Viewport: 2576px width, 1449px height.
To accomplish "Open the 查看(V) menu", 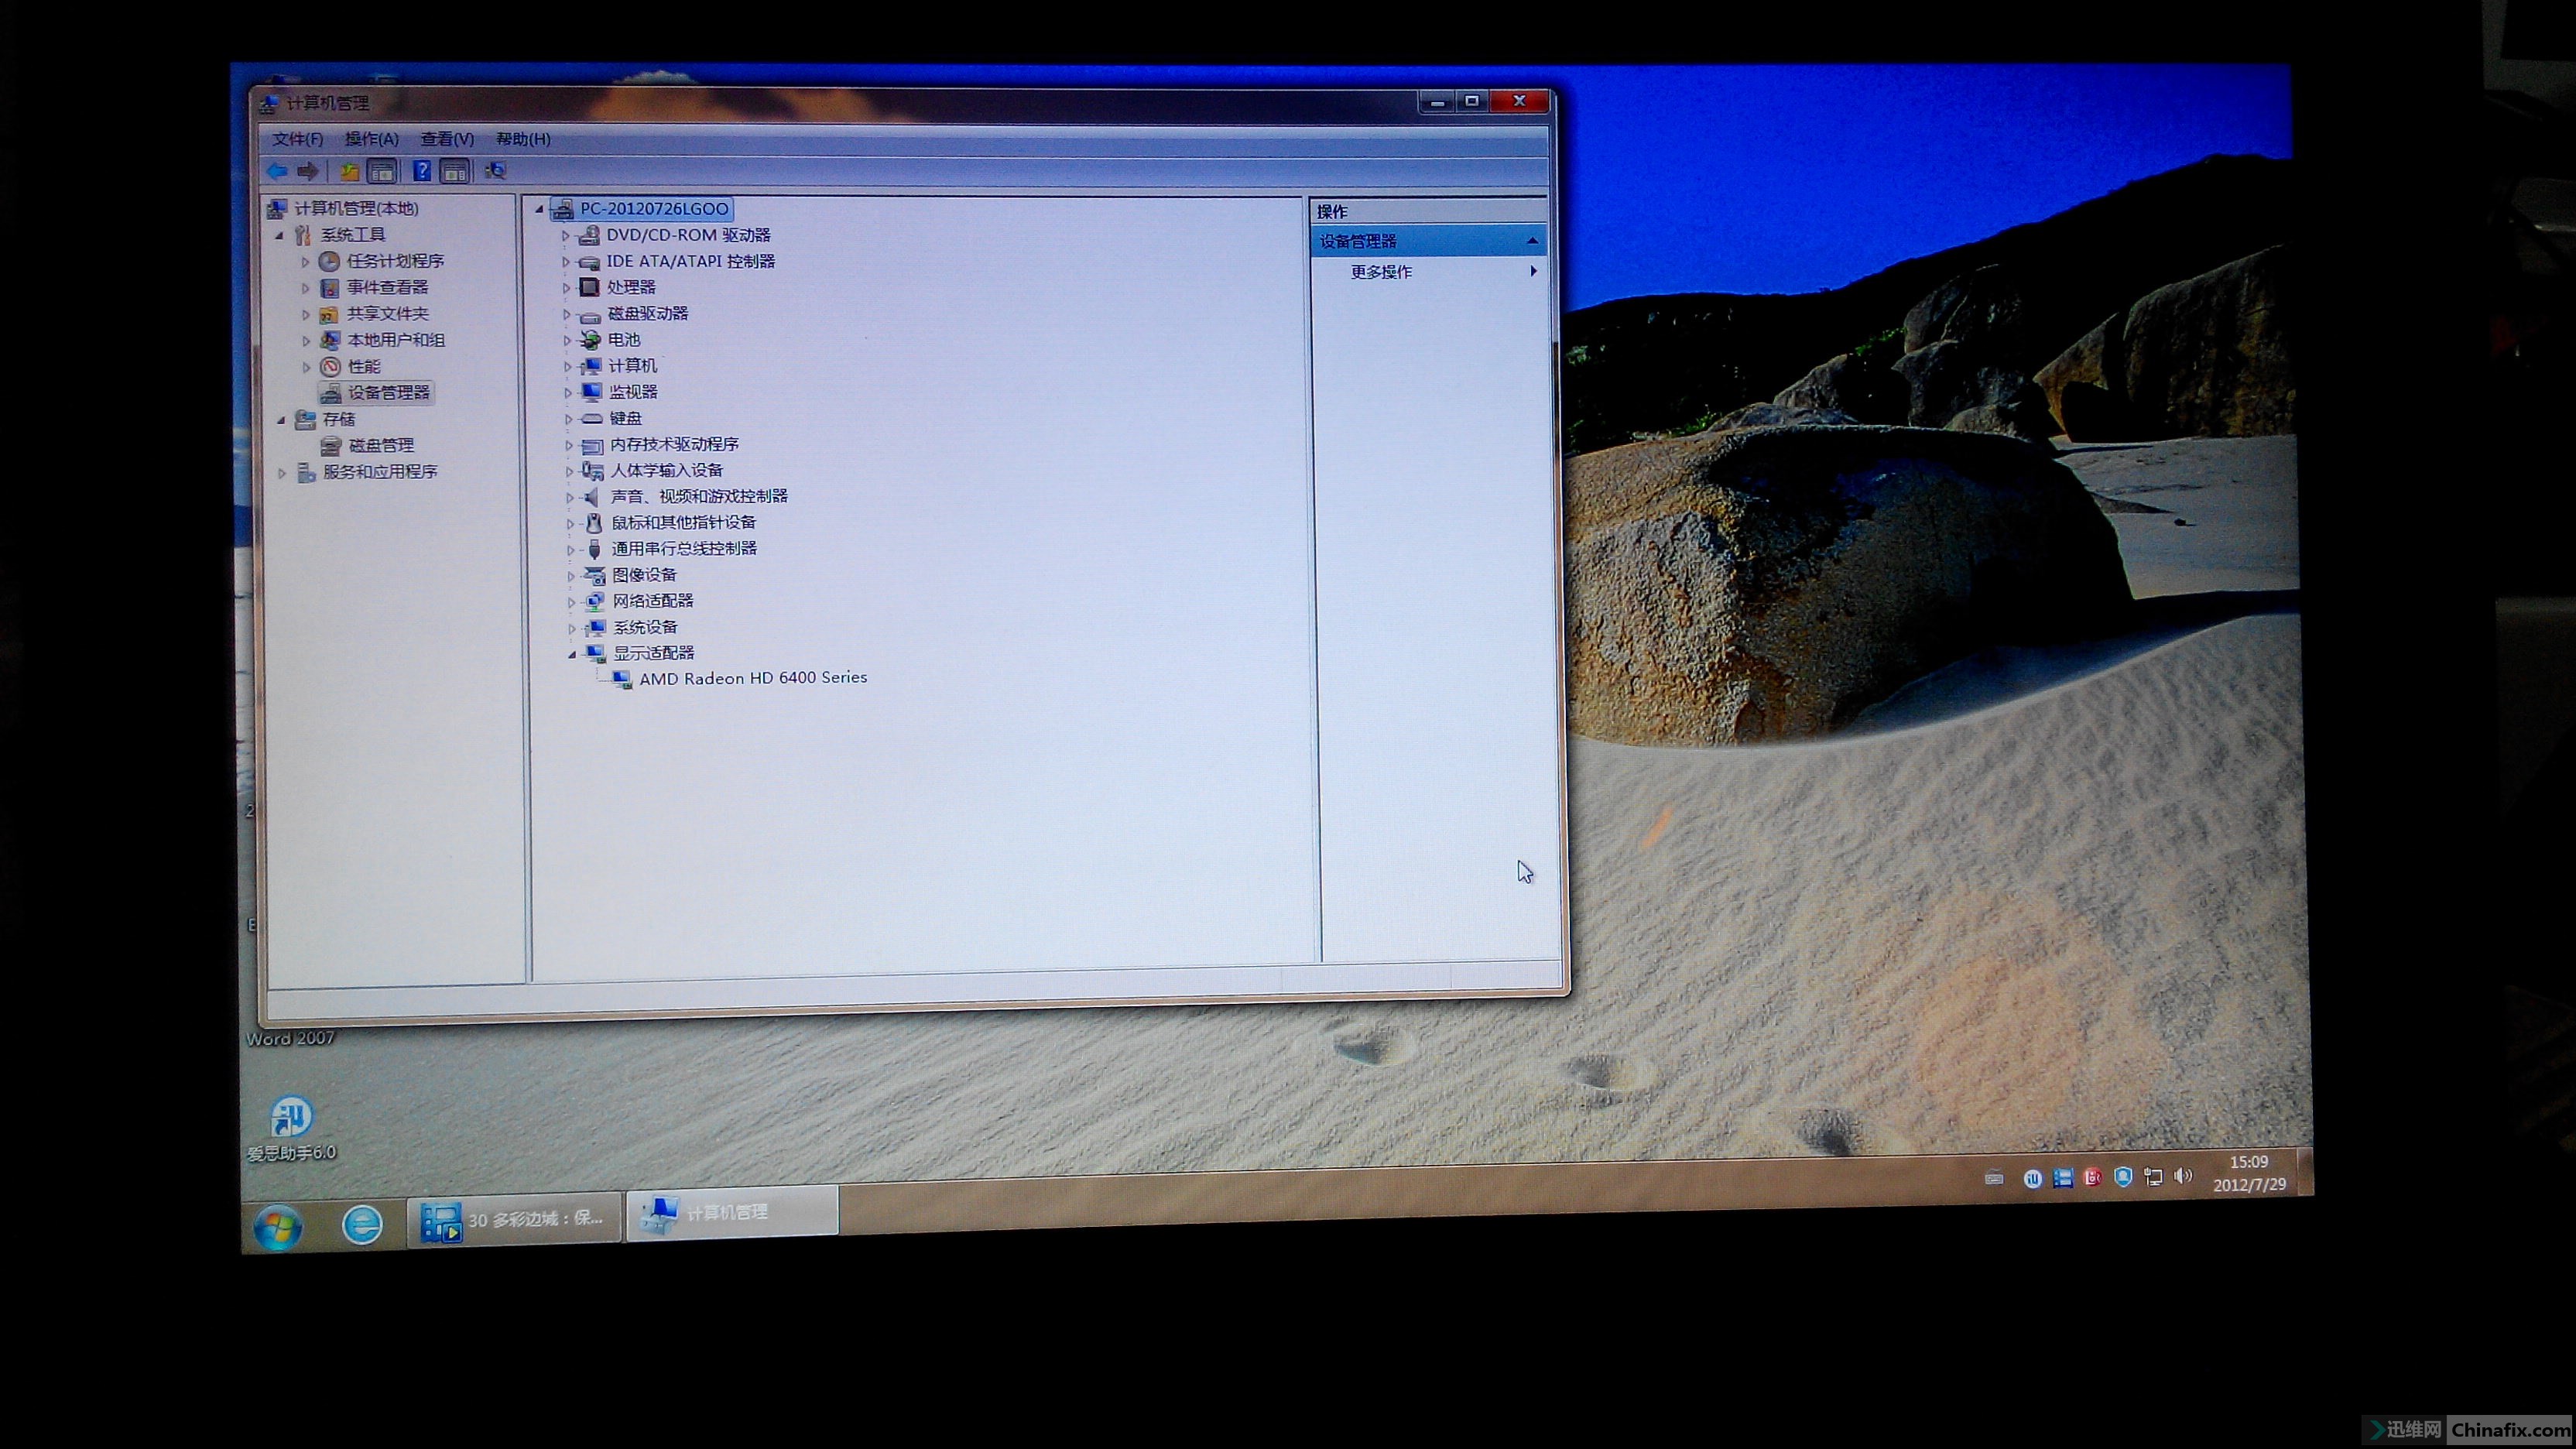I will click(447, 139).
